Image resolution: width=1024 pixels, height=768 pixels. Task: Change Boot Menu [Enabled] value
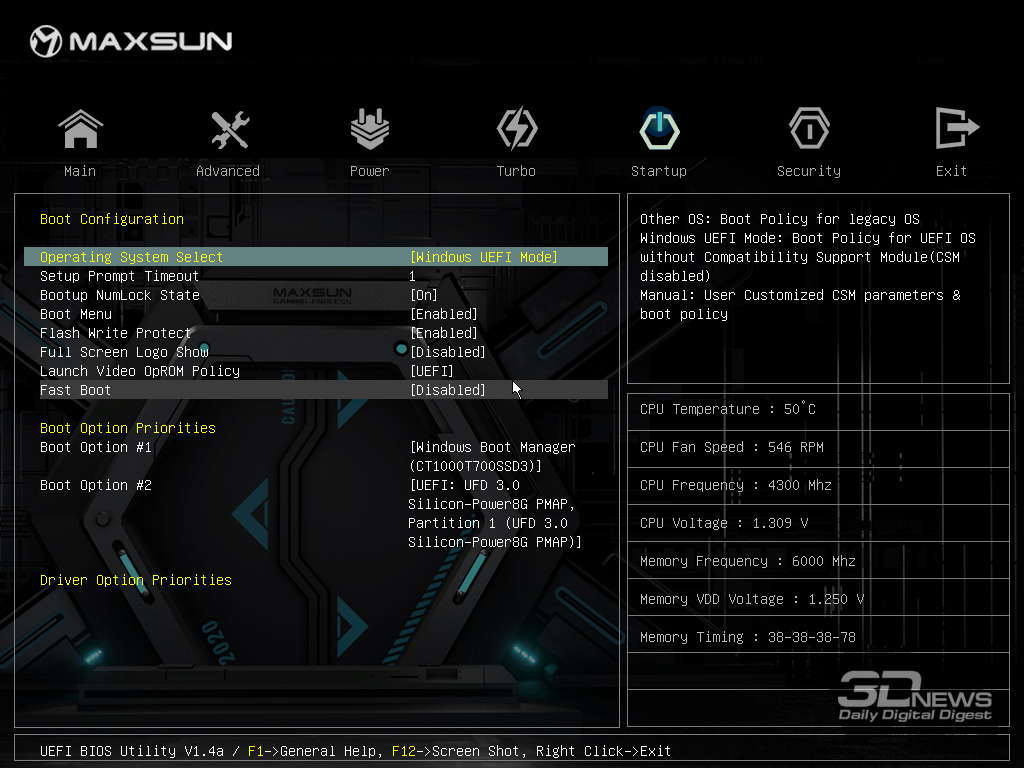(x=444, y=314)
